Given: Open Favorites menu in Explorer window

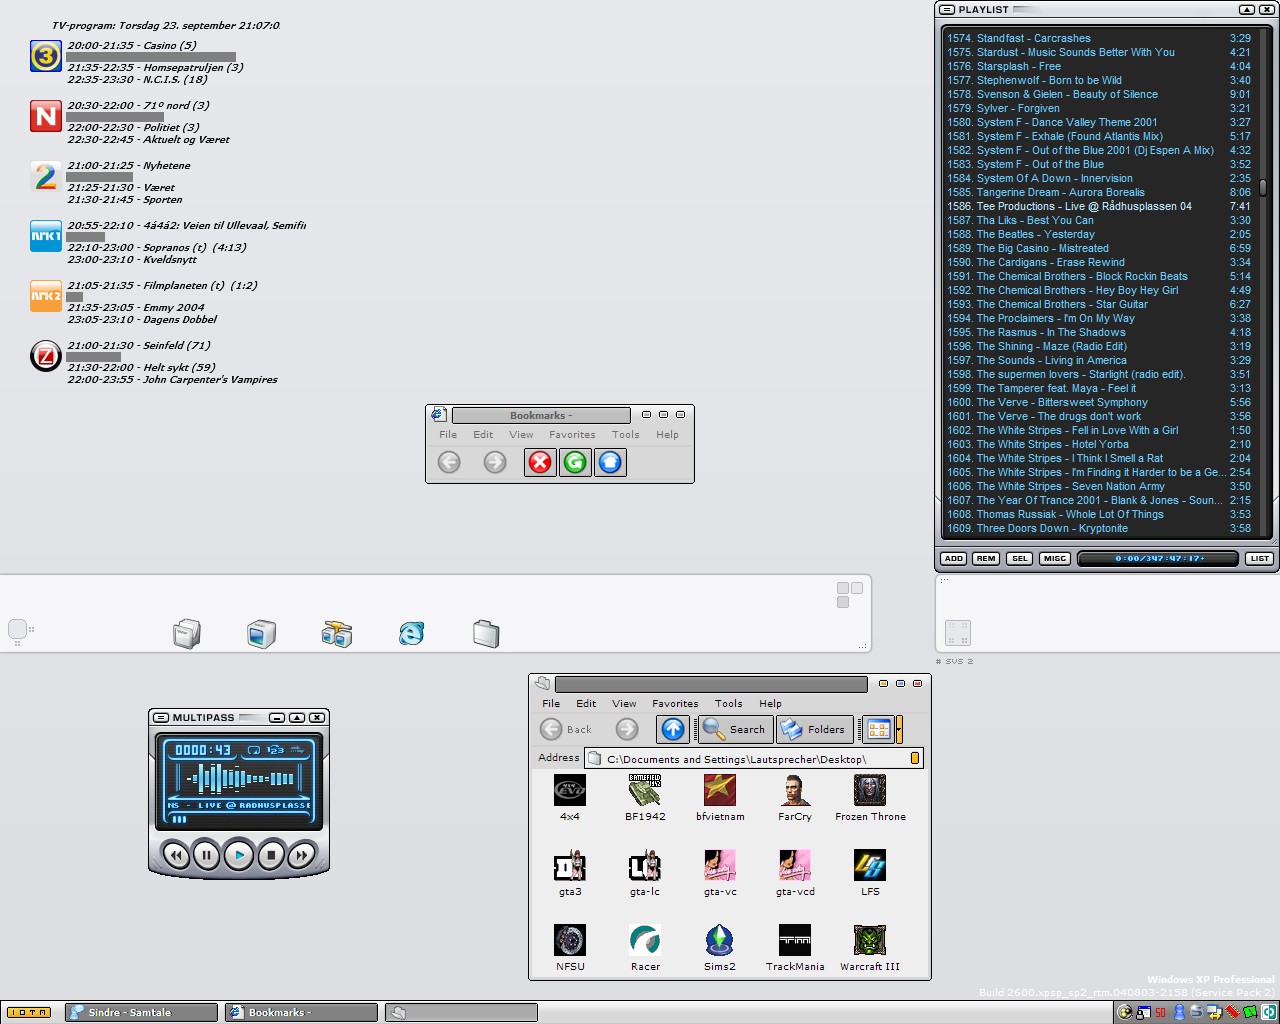Looking at the screenshot, I should 675,704.
